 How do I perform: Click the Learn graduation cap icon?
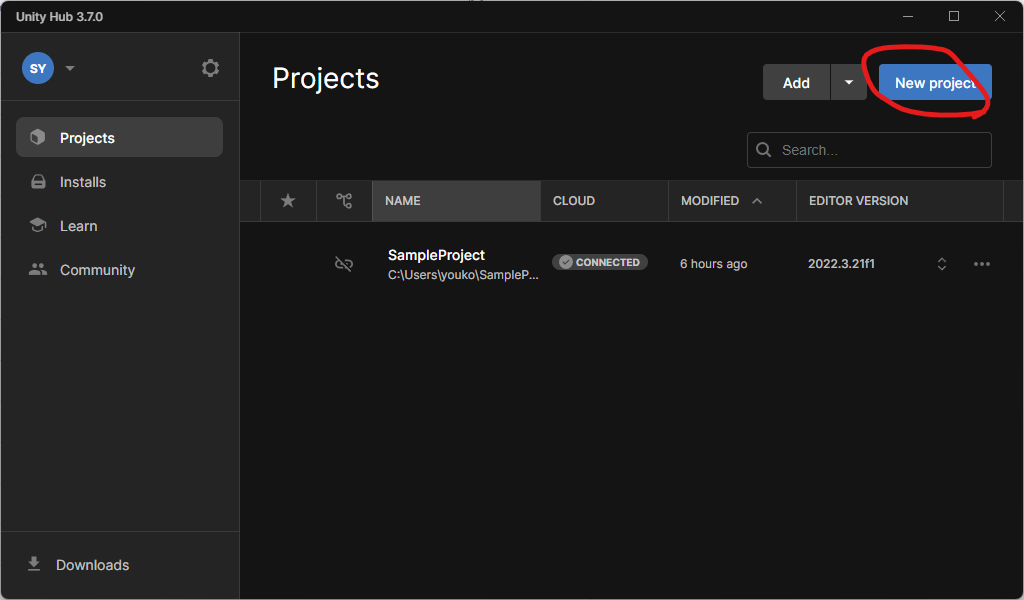38,225
